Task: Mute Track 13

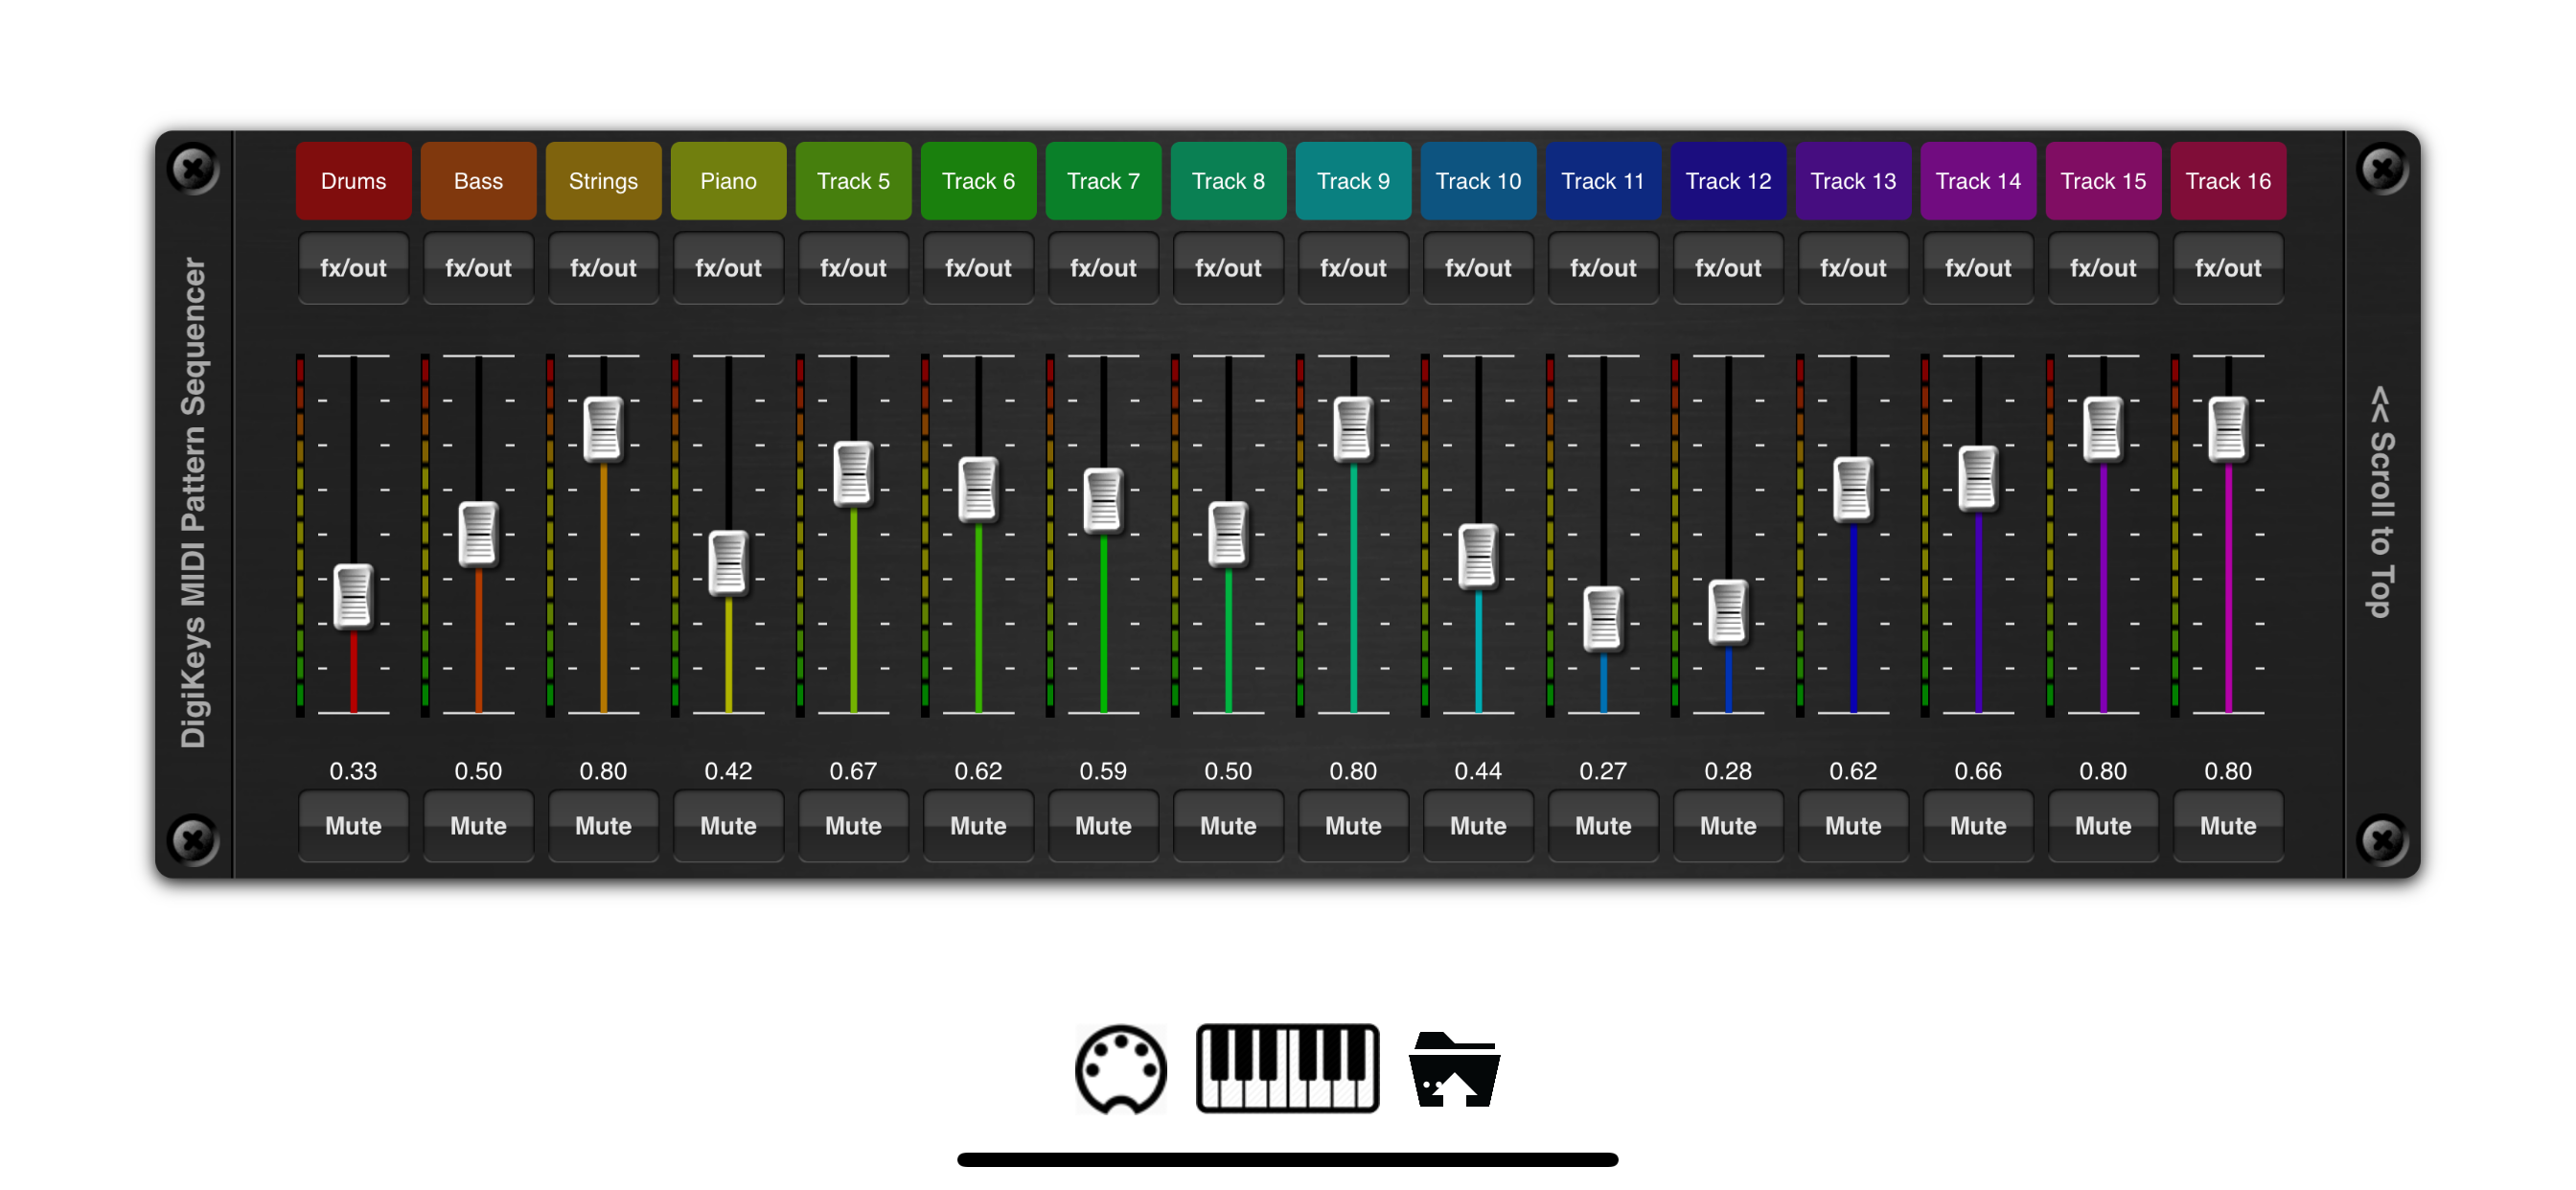Action: pos(1853,826)
